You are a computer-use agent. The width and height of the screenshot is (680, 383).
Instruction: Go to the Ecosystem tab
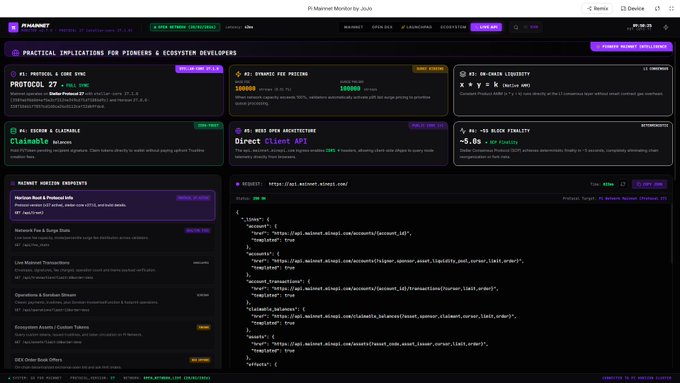(x=453, y=27)
